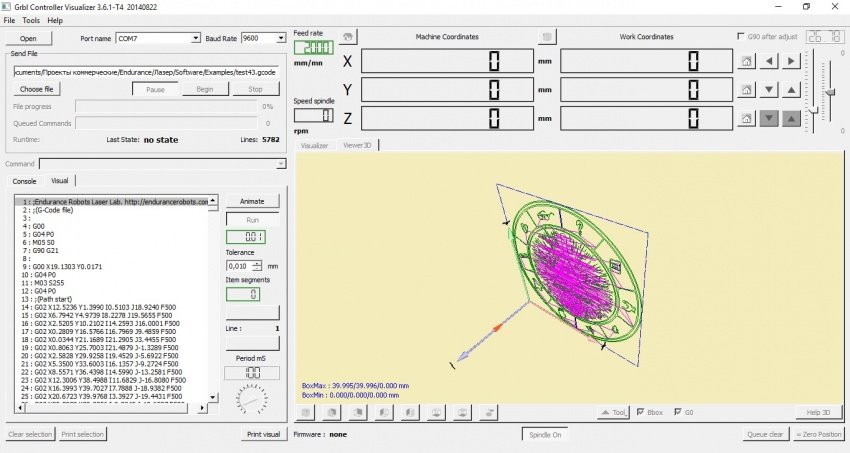Click the Open port button
This screenshot has width=850, height=453.
(x=28, y=38)
